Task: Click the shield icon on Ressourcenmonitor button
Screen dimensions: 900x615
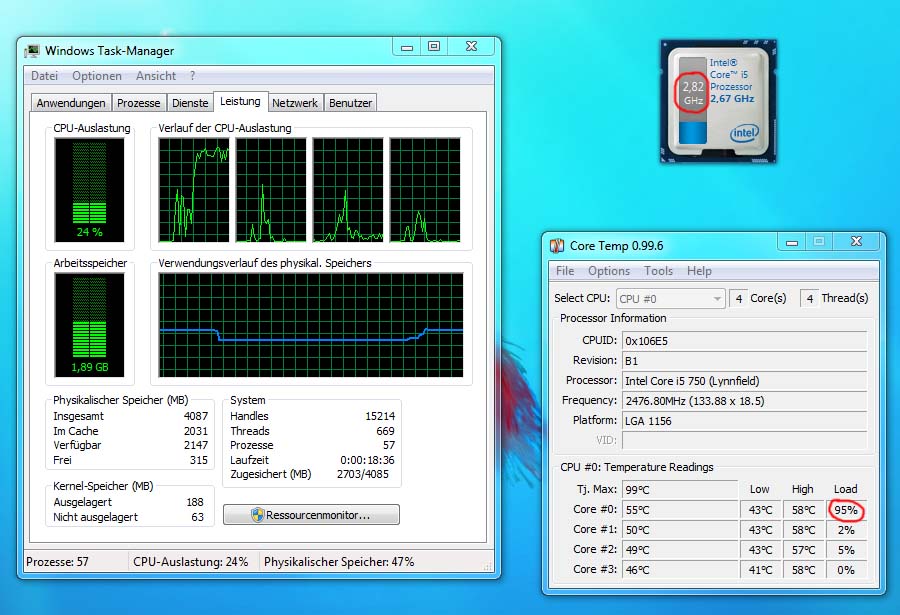Action: pyautogui.click(x=258, y=515)
